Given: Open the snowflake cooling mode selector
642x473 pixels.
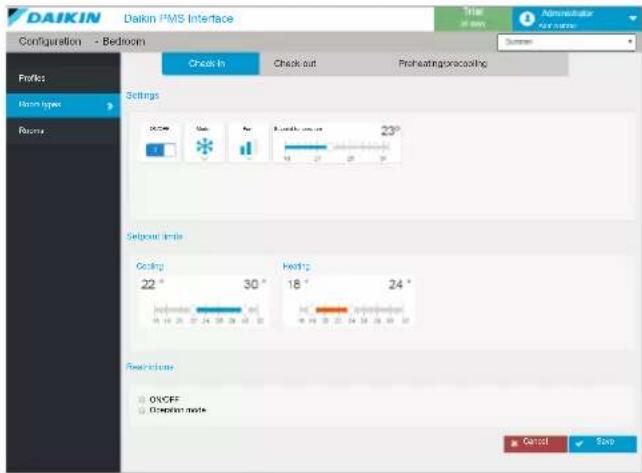Looking at the screenshot, I should click(204, 147).
